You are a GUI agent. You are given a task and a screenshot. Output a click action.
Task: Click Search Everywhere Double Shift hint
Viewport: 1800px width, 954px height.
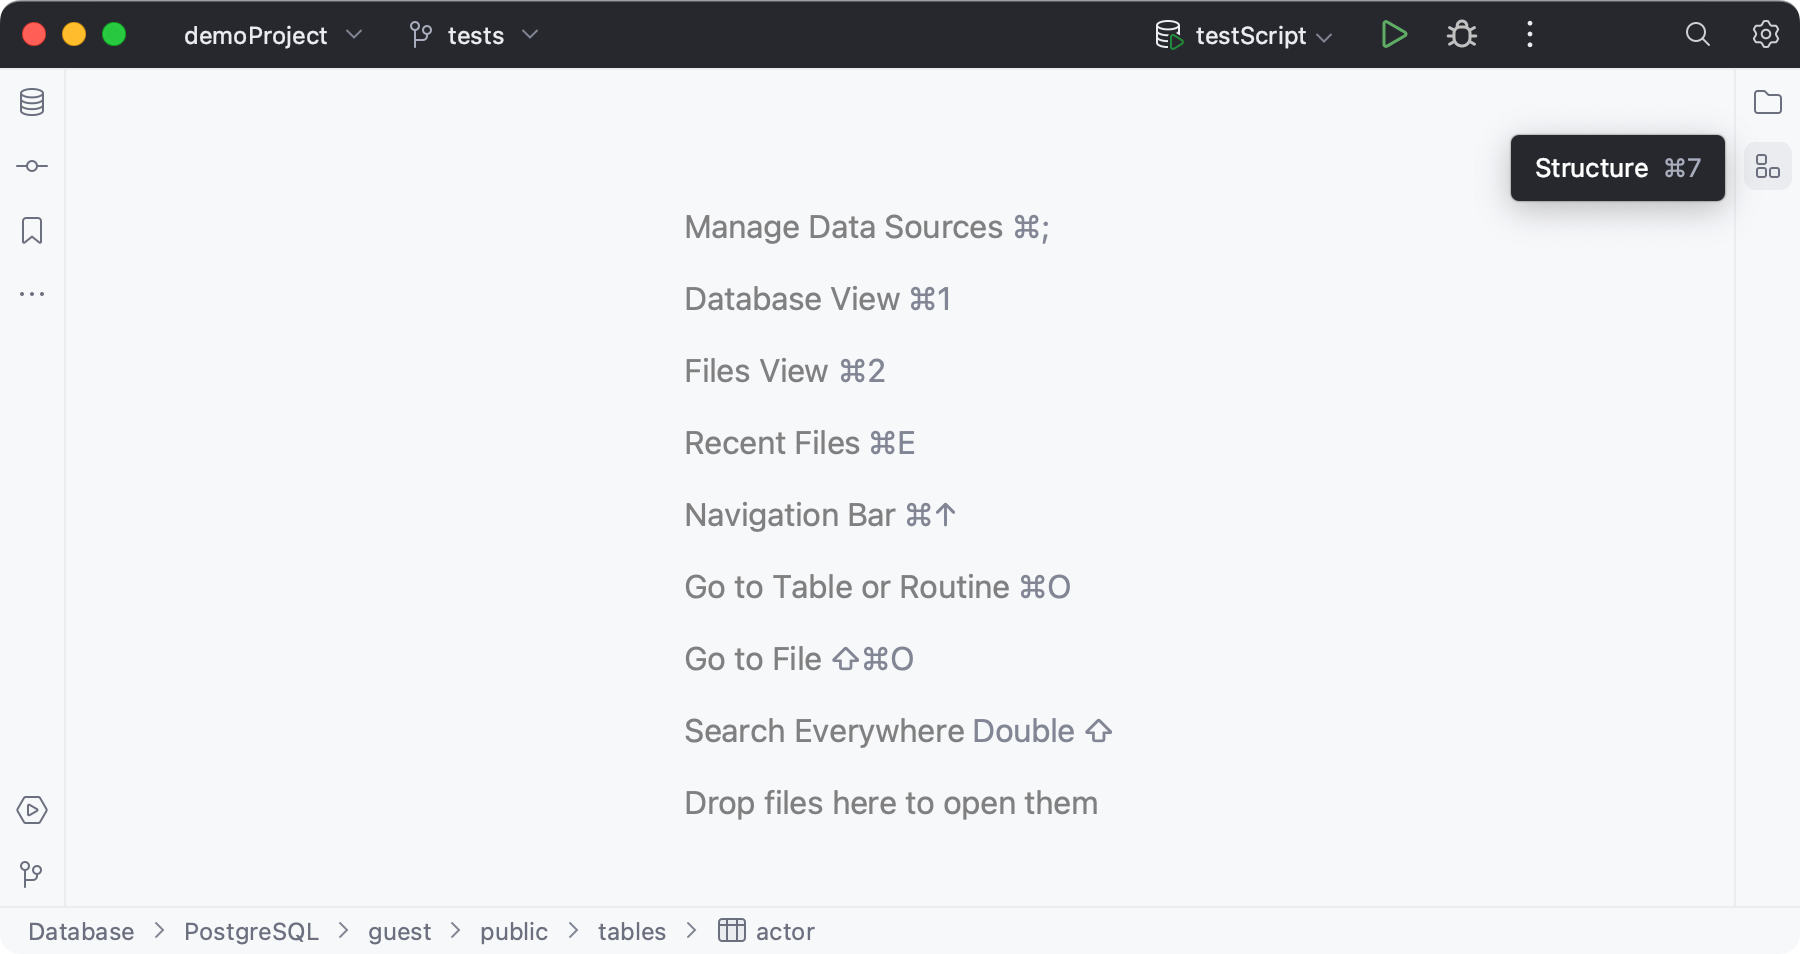[x=899, y=731]
